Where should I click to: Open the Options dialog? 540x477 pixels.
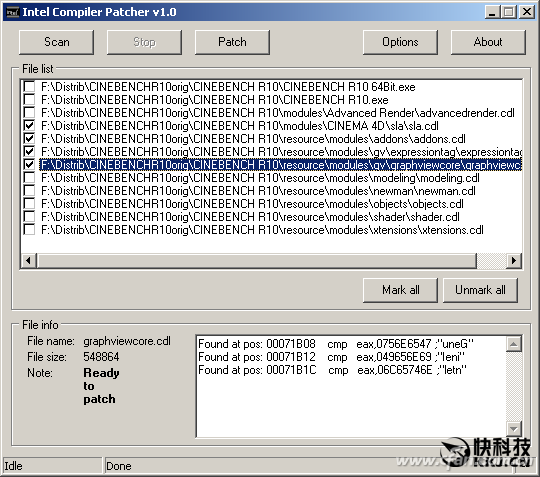tap(400, 42)
